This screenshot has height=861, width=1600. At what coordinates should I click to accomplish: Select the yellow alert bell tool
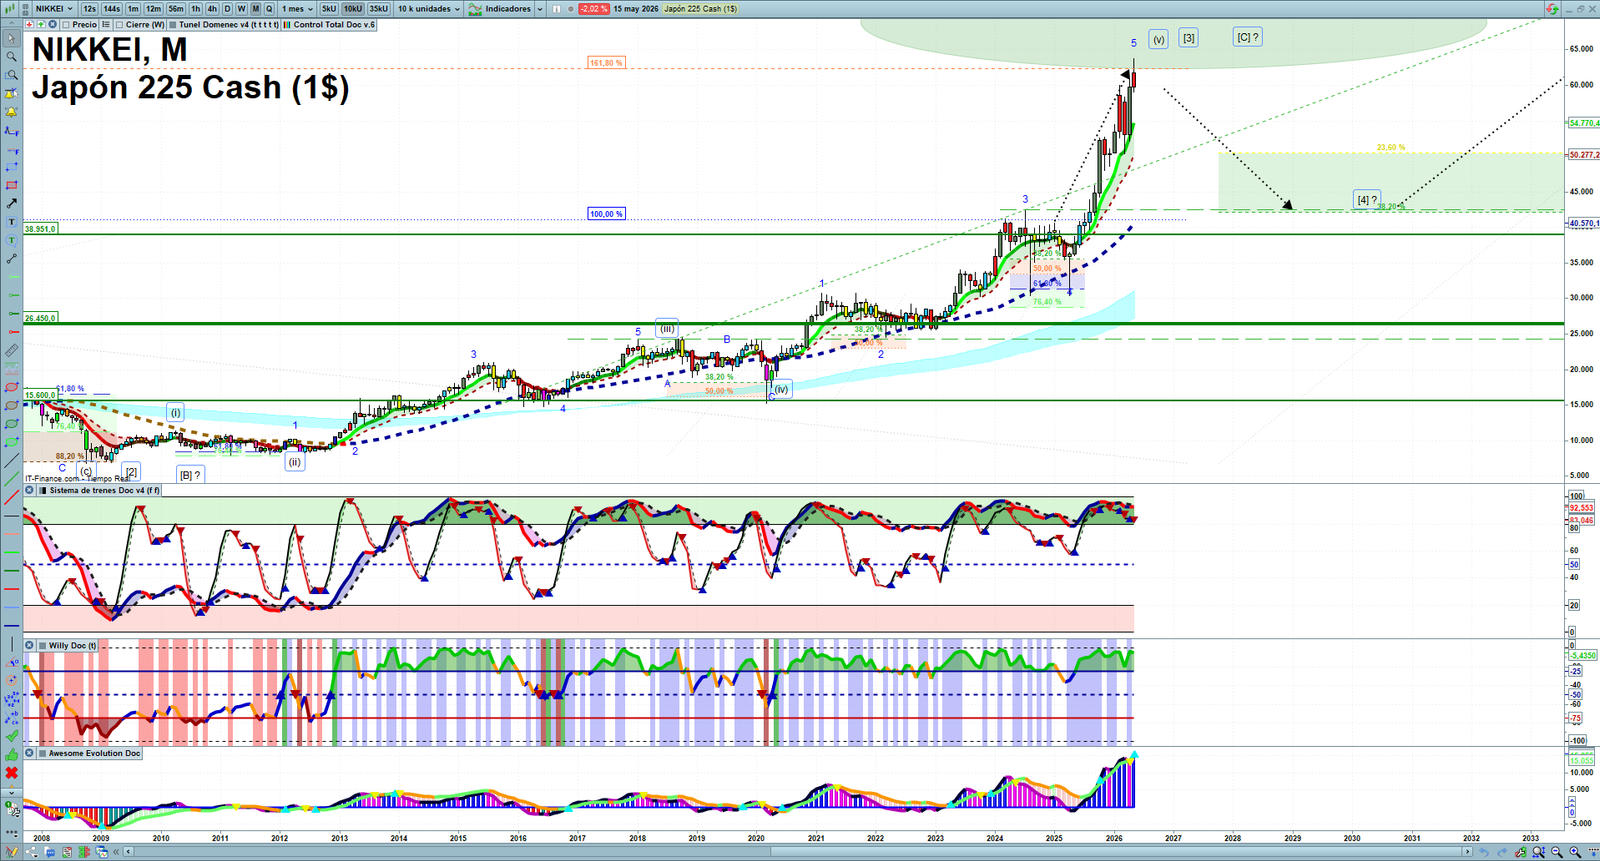coord(12,112)
